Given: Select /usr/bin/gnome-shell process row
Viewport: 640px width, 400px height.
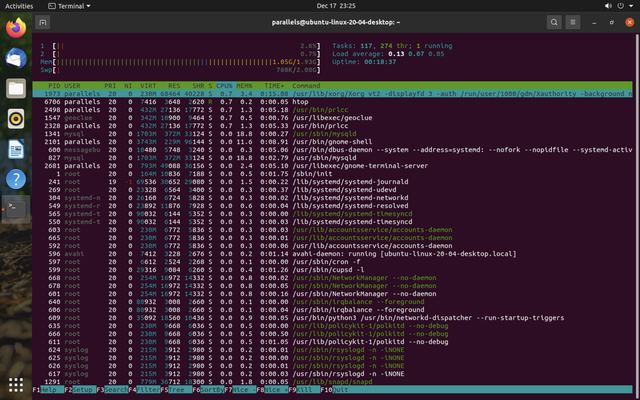Looking at the screenshot, I should [x=332, y=142].
